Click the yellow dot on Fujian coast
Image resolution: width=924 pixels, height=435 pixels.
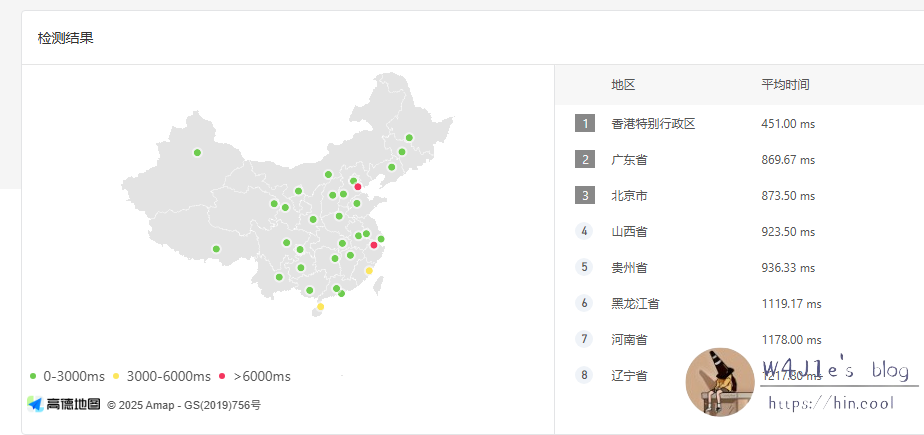[x=369, y=271]
